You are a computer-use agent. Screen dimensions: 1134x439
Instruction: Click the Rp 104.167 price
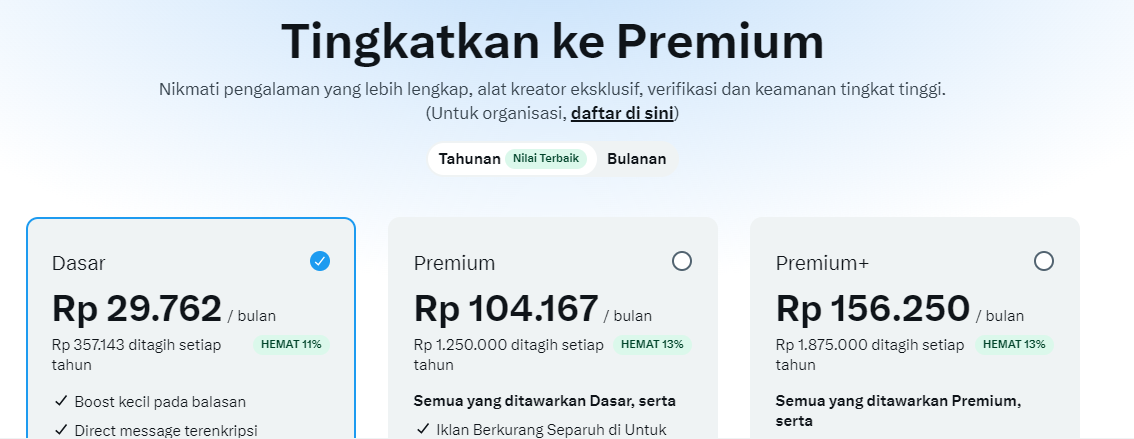click(506, 309)
